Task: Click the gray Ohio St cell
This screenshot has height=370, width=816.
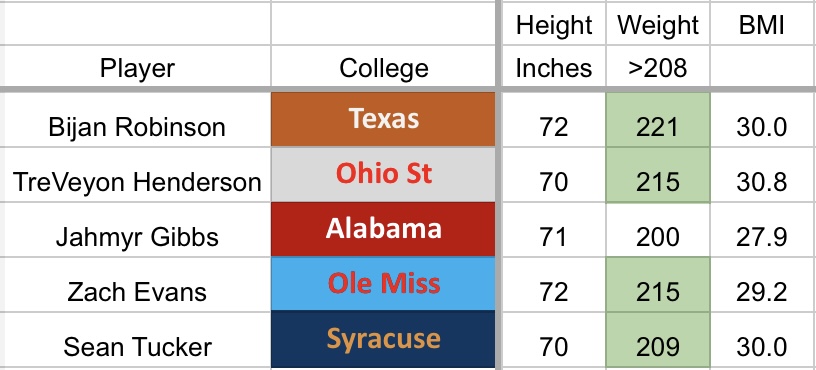Action: point(384,174)
